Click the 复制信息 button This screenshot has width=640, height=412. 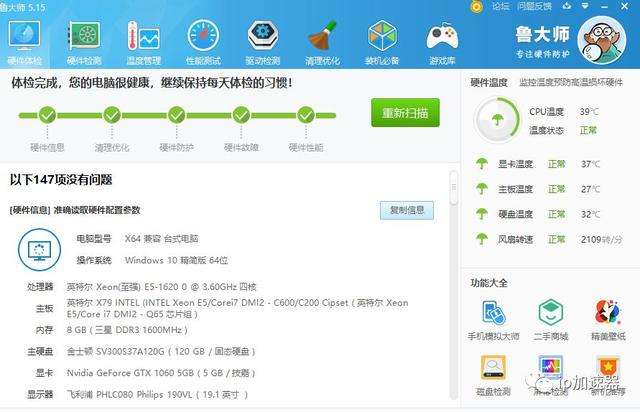(407, 210)
